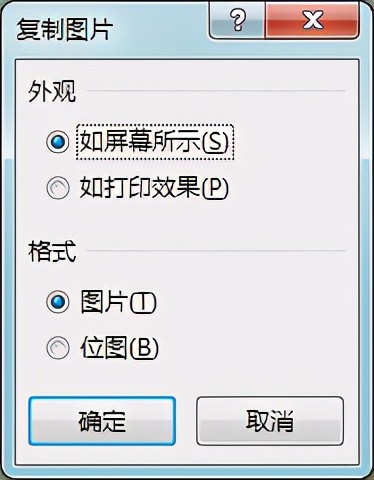Open help with the question mark button
The image size is (374, 480).
237,20
